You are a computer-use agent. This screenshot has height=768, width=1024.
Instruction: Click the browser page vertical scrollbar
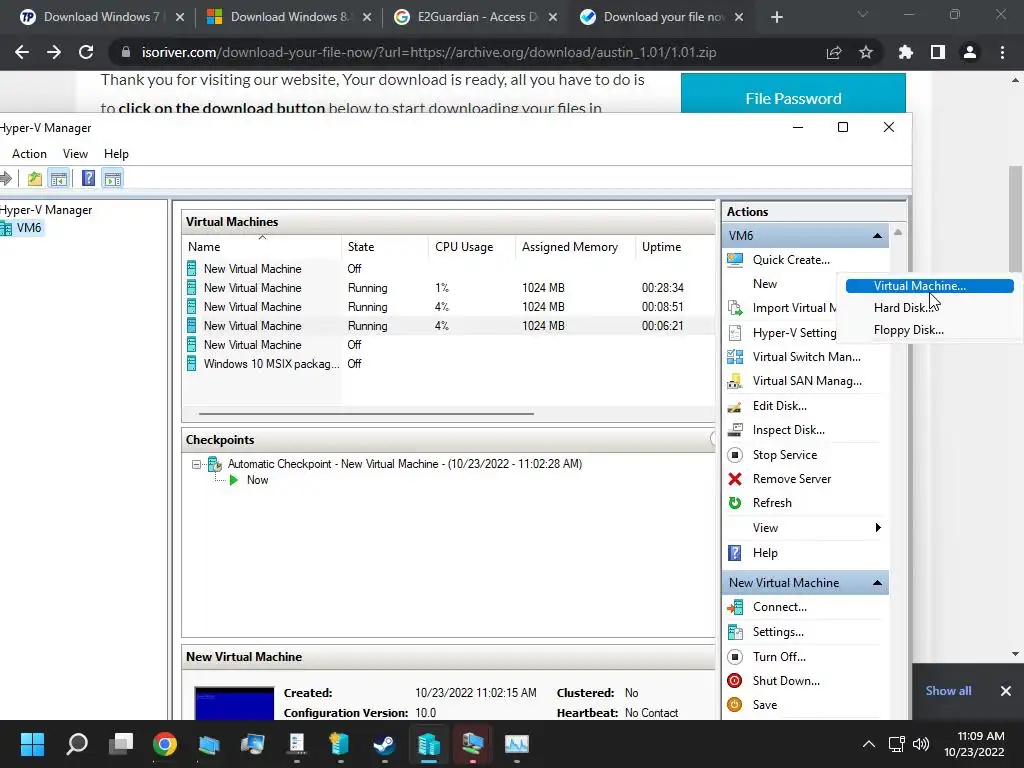click(x=1015, y=218)
